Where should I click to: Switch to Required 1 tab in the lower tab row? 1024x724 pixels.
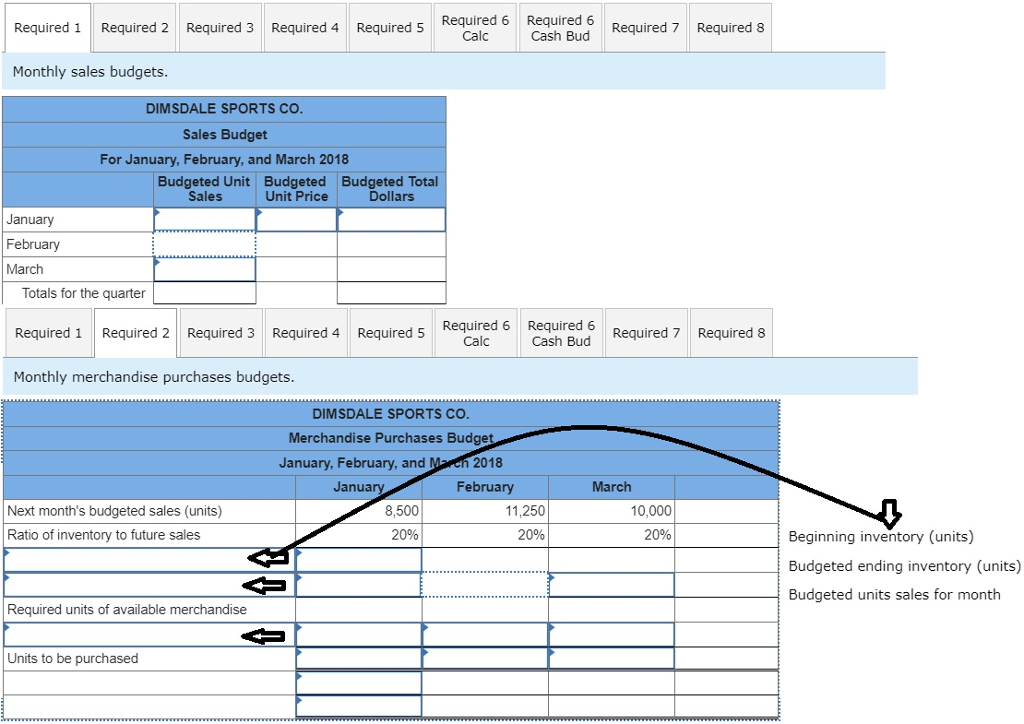click(x=48, y=333)
